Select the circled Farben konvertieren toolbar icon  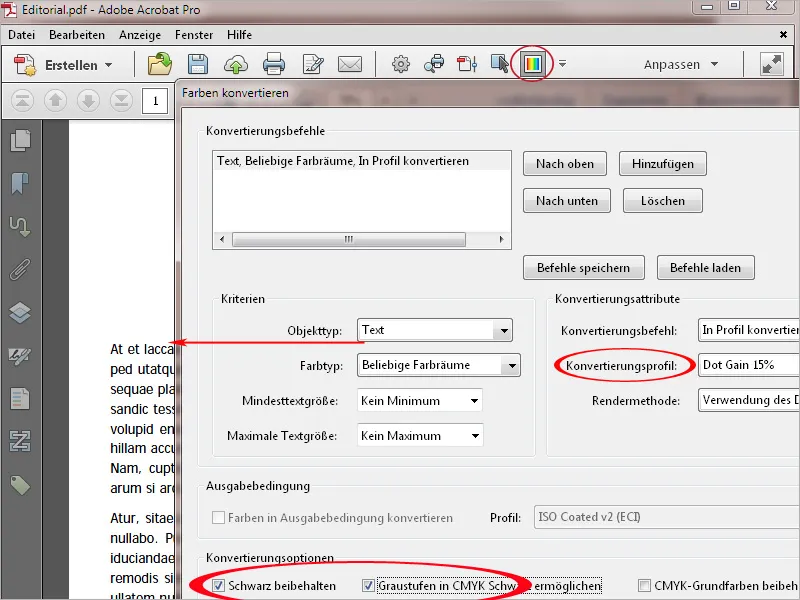click(533, 63)
